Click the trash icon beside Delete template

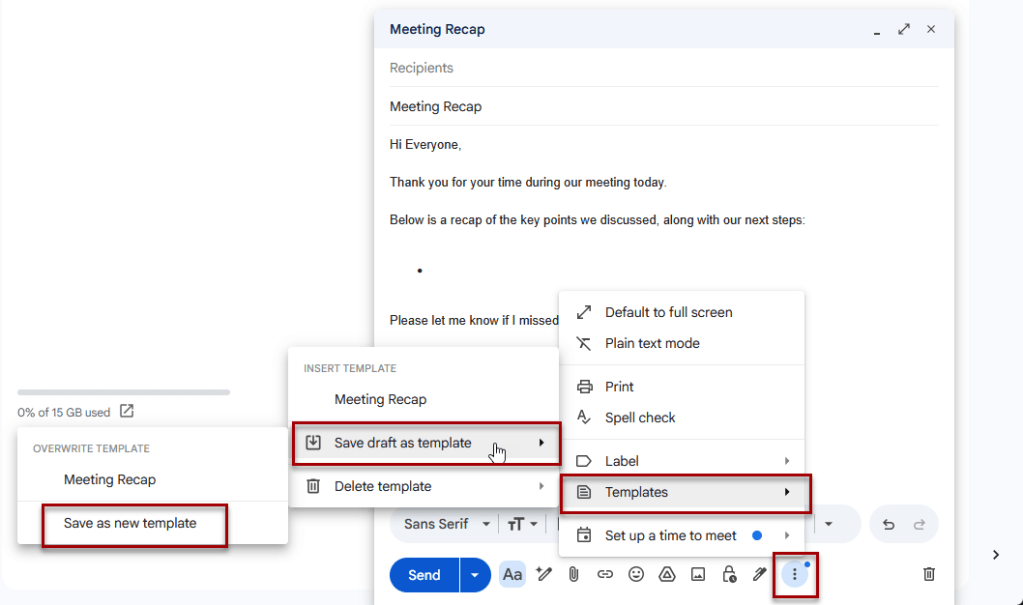tap(313, 486)
